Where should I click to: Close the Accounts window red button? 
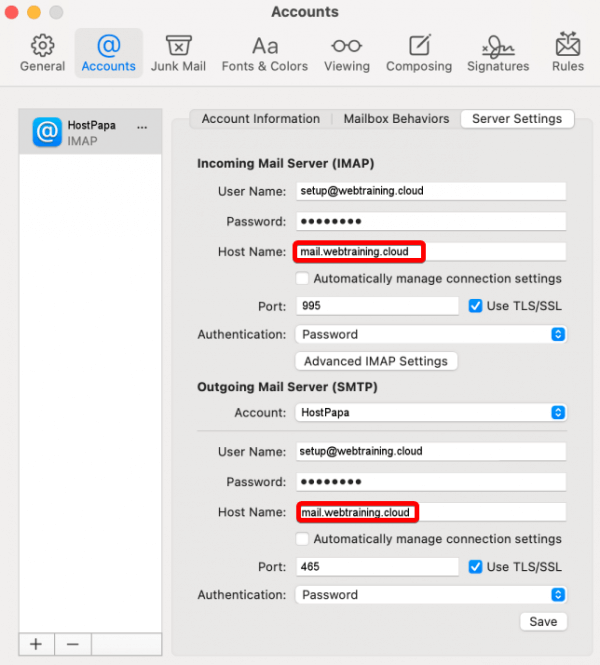pyautogui.click(x=11, y=12)
